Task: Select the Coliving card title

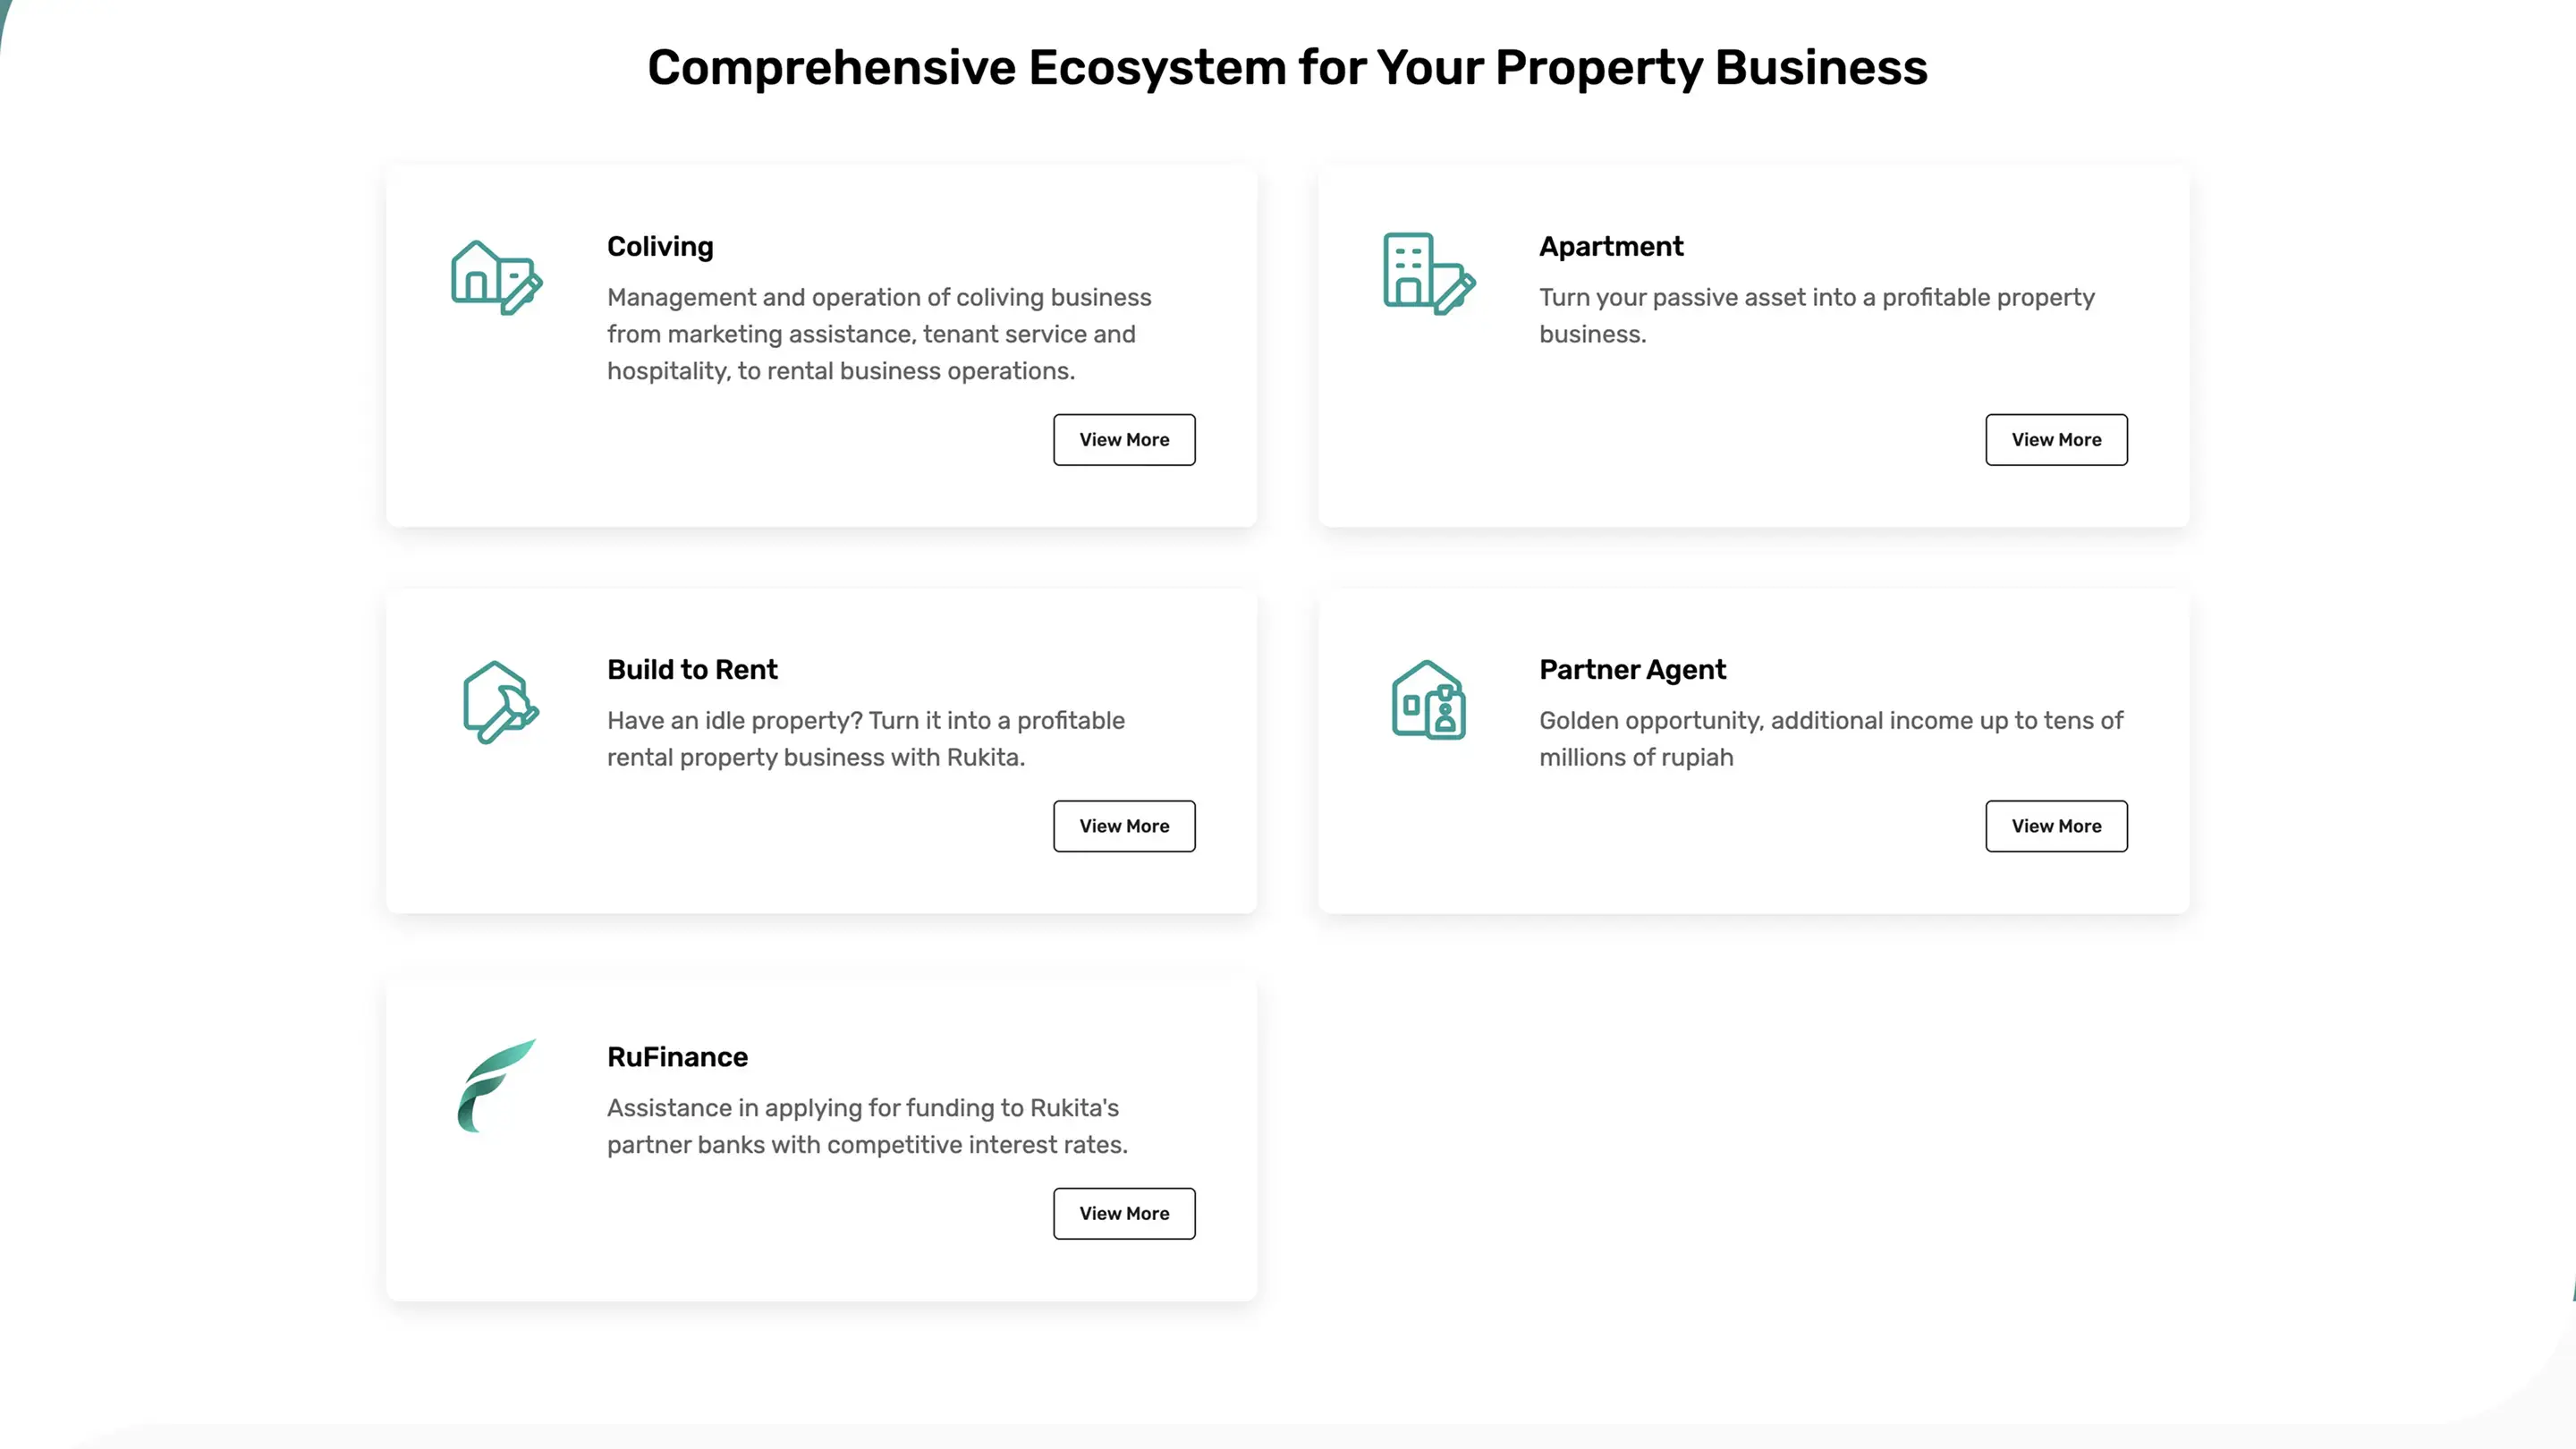Action: click(x=660, y=246)
